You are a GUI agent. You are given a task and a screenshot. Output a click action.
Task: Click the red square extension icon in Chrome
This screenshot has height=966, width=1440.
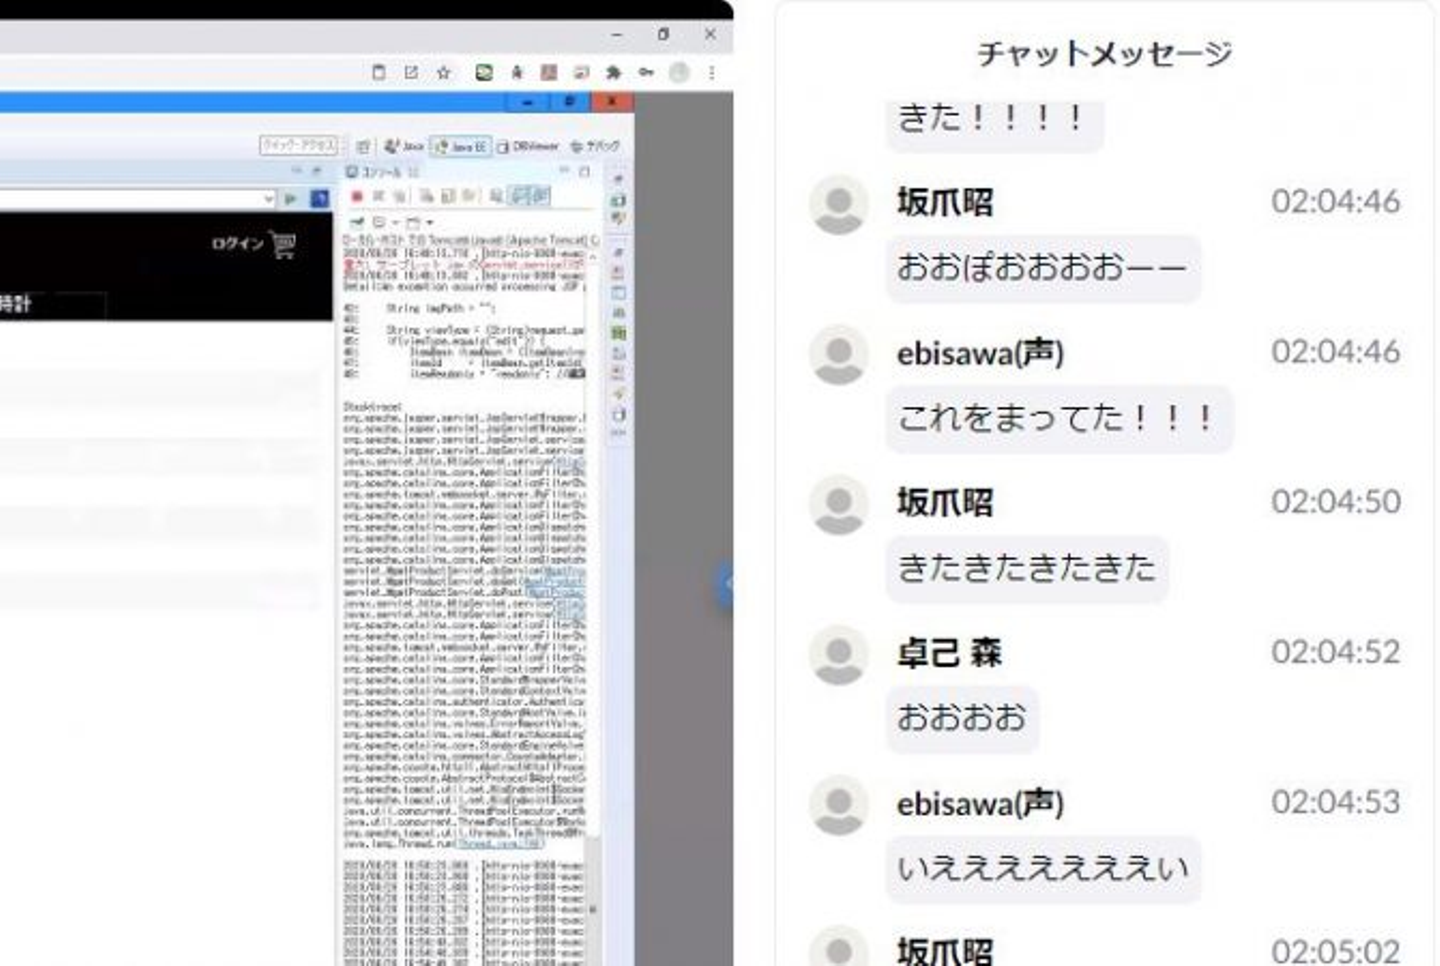click(548, 72)
